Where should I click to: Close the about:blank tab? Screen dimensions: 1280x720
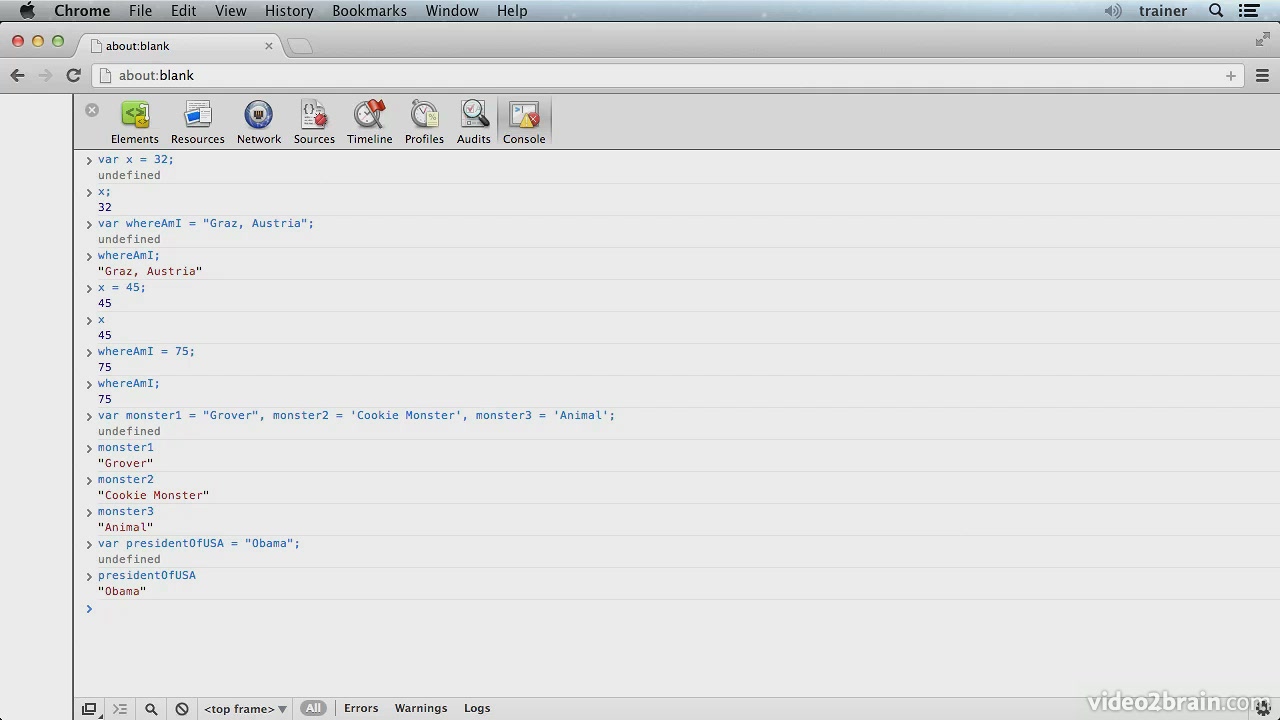269,46
